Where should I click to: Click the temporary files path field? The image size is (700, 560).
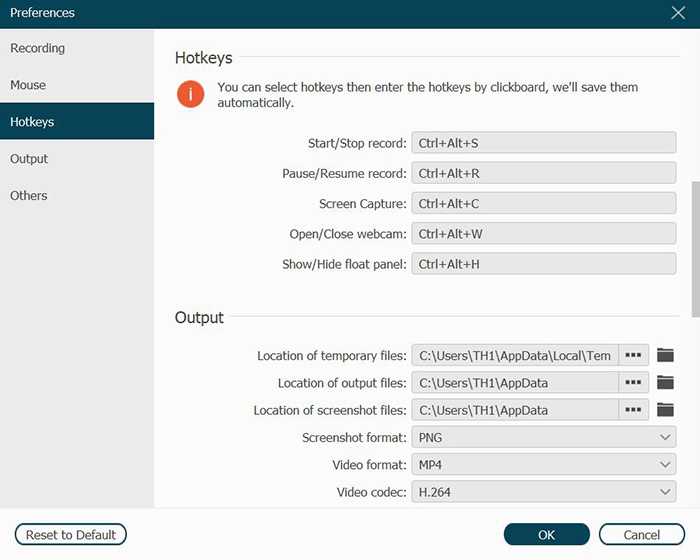pyautogui.click(x=515, y=355)
